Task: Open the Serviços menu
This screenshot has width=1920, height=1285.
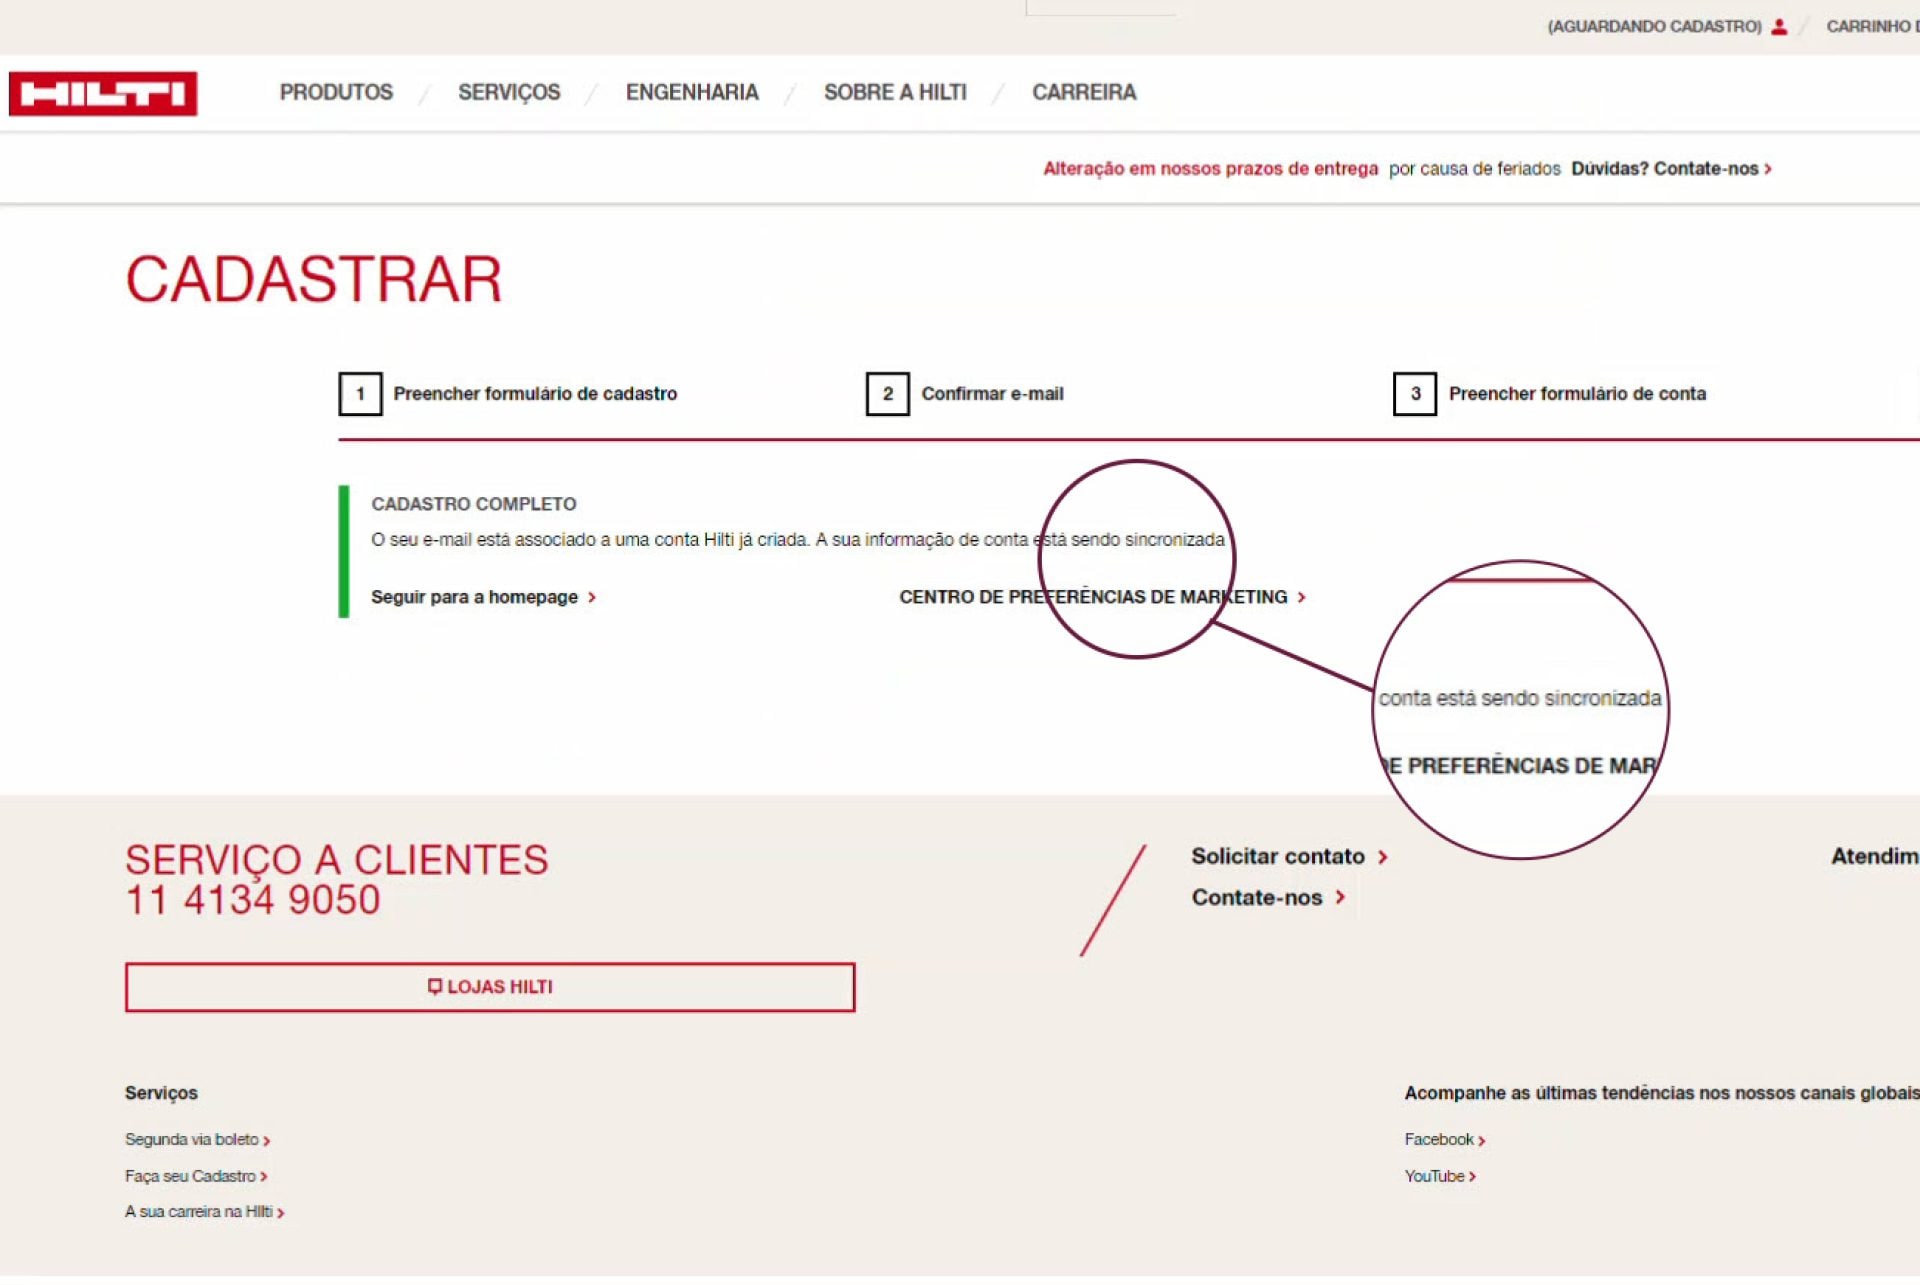Action: click(x=509, y=92)
